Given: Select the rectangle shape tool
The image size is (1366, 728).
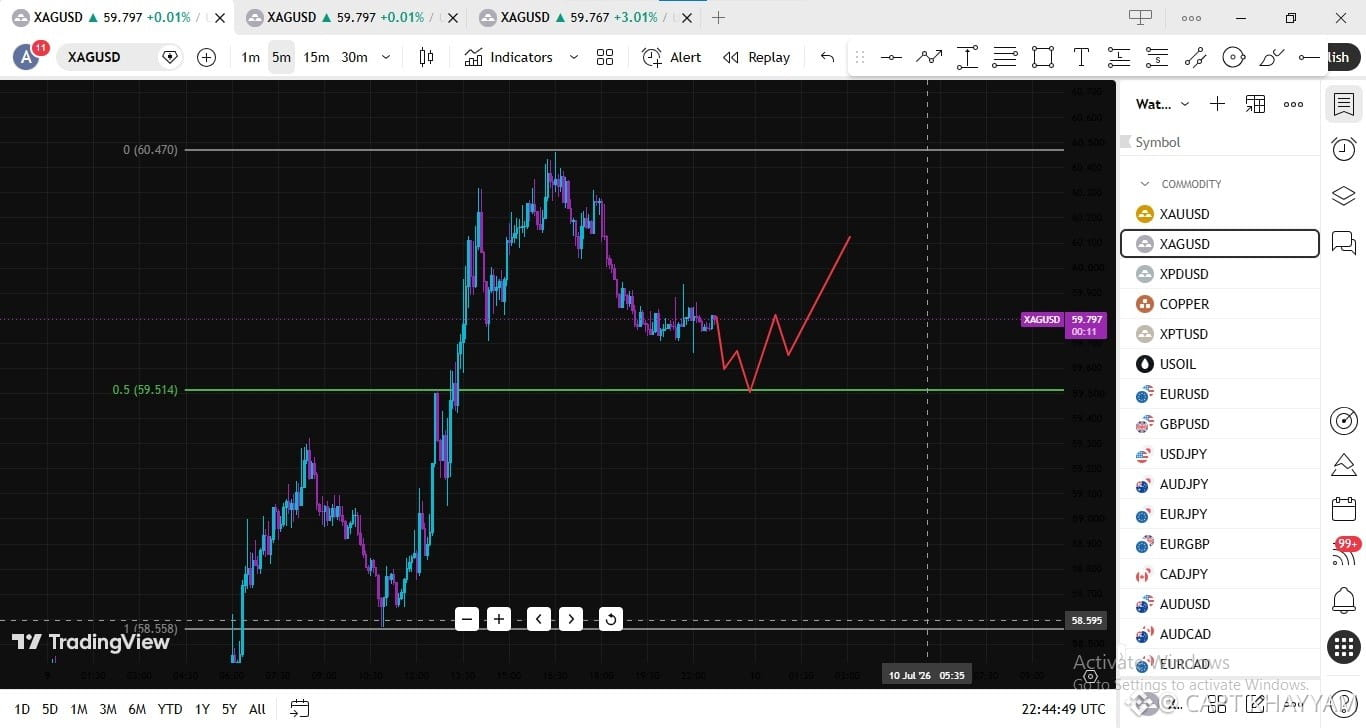Looking at the screenshot, I should [x=1043, y=57].
